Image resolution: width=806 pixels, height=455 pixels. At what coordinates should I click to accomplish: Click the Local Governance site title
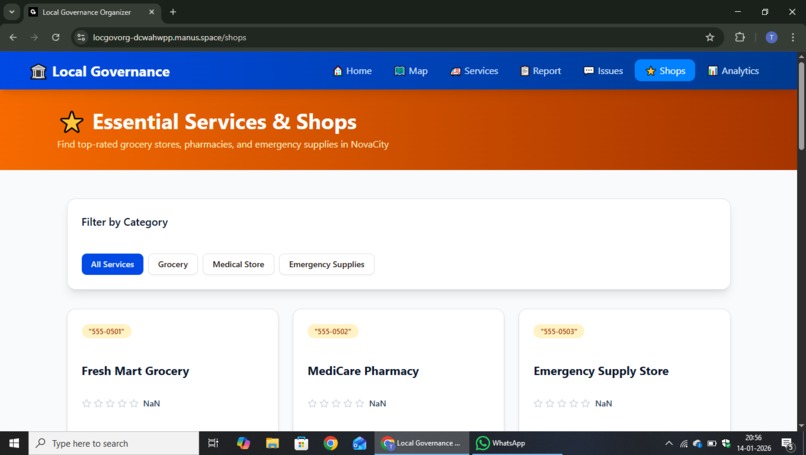[111, 71]
